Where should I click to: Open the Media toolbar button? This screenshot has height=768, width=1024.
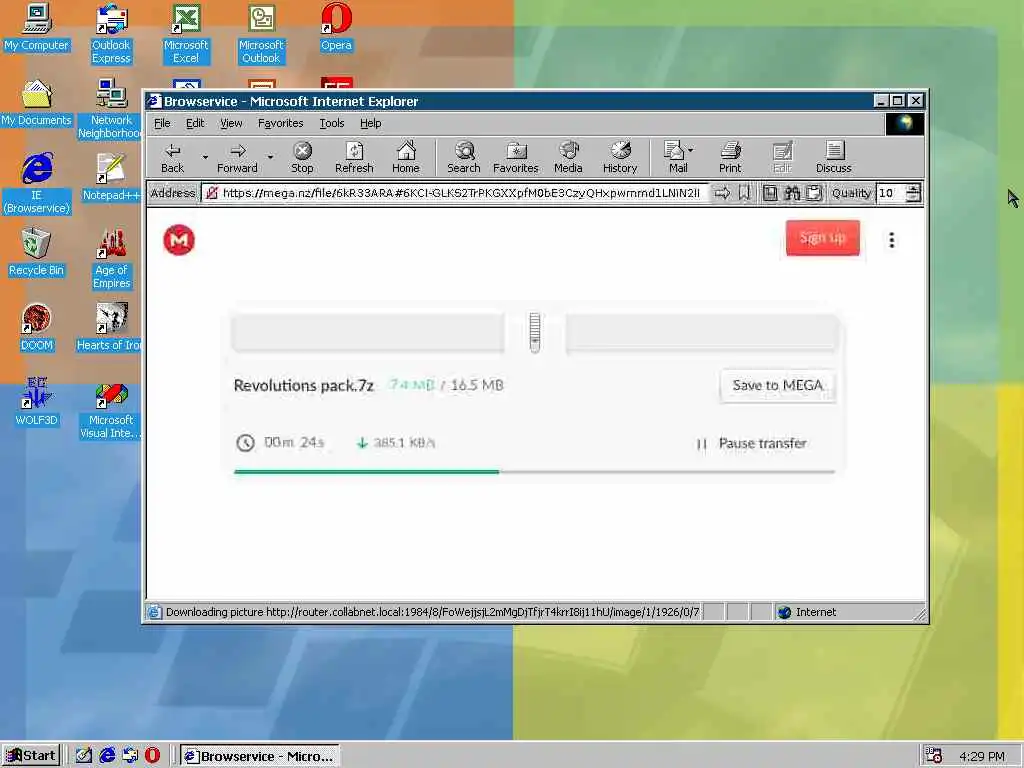568,158
